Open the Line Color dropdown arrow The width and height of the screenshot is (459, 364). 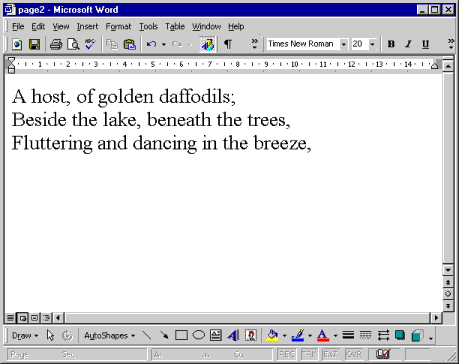pos(310,336)
